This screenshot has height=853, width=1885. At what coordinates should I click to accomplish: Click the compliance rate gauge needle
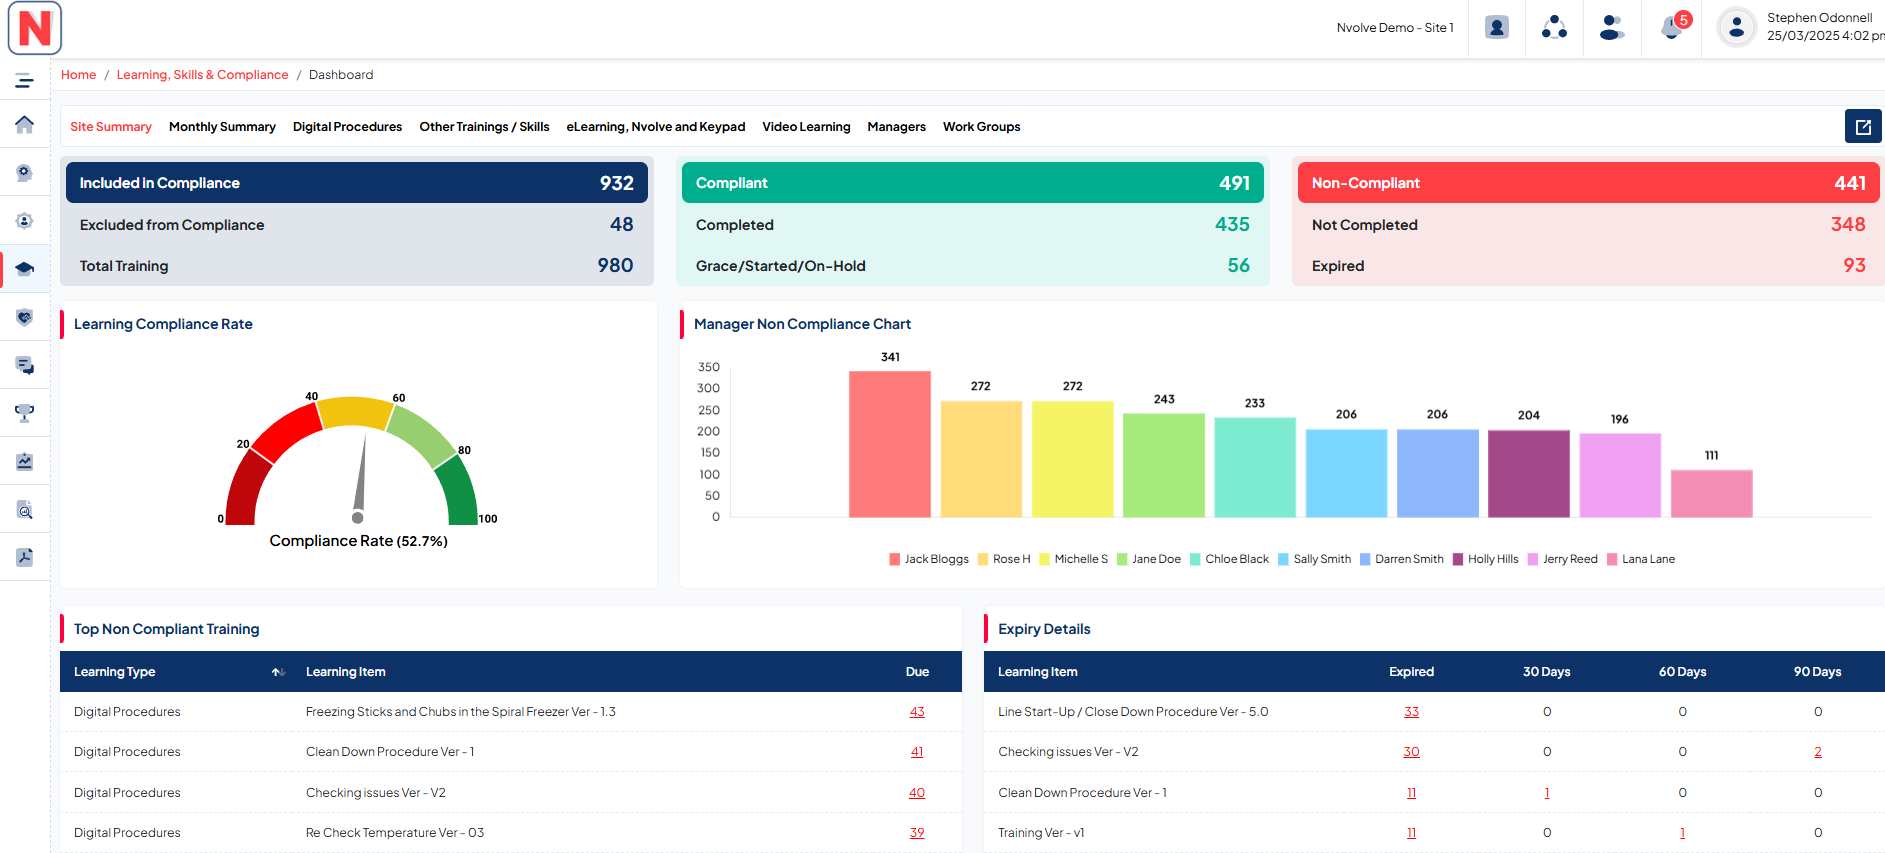pos(360,477)
